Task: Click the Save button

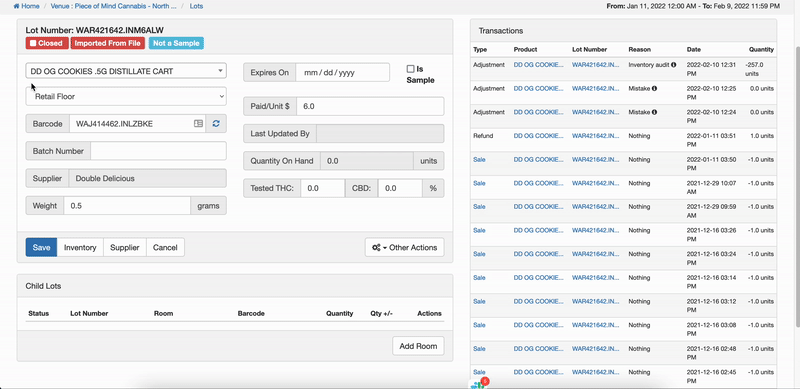Action: tap(41, 247)
